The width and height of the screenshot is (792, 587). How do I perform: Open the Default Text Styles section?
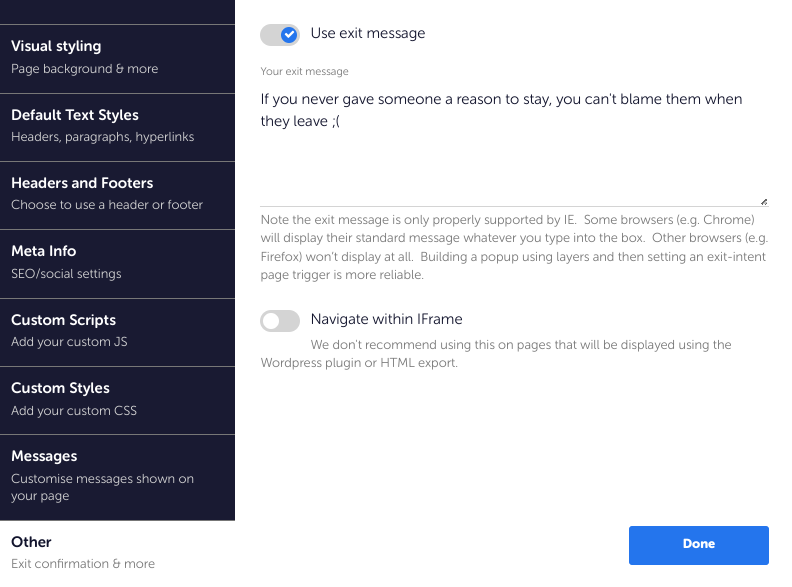click(x=117, y=127)
